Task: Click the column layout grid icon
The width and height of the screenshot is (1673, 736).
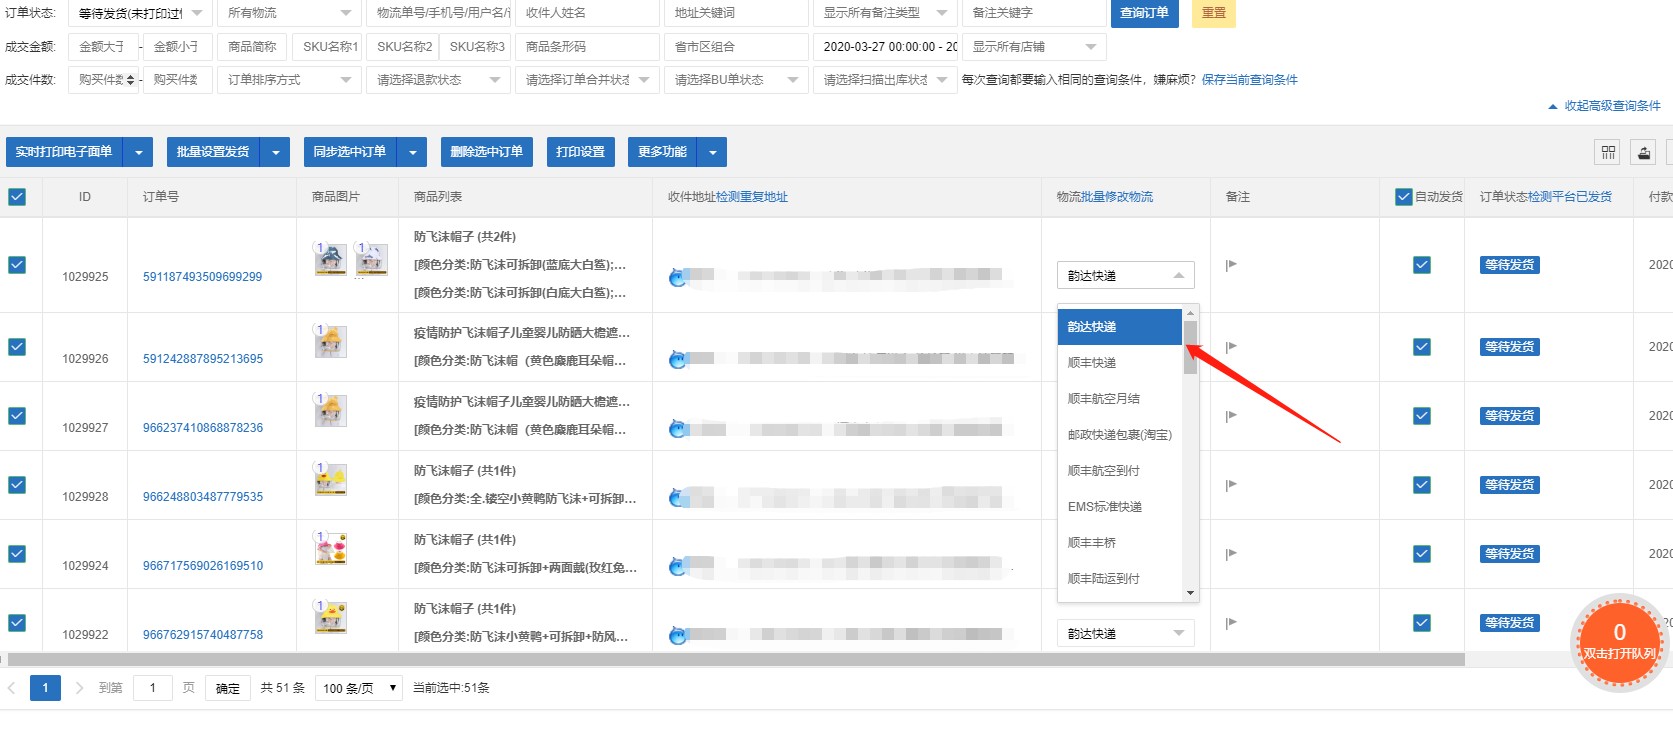Action: click(1608, 152)
